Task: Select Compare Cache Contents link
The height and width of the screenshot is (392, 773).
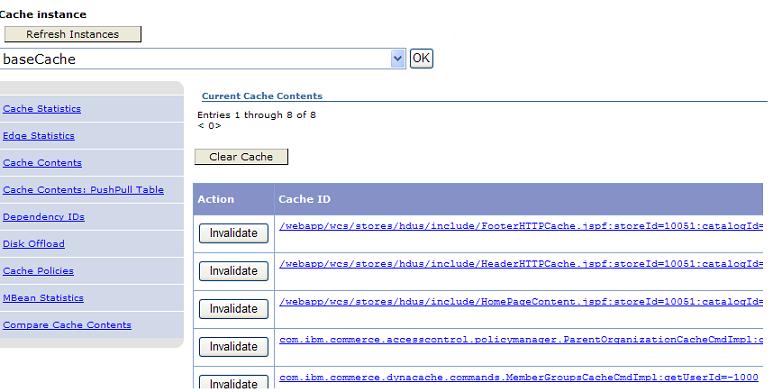Action: pos(67,325)
